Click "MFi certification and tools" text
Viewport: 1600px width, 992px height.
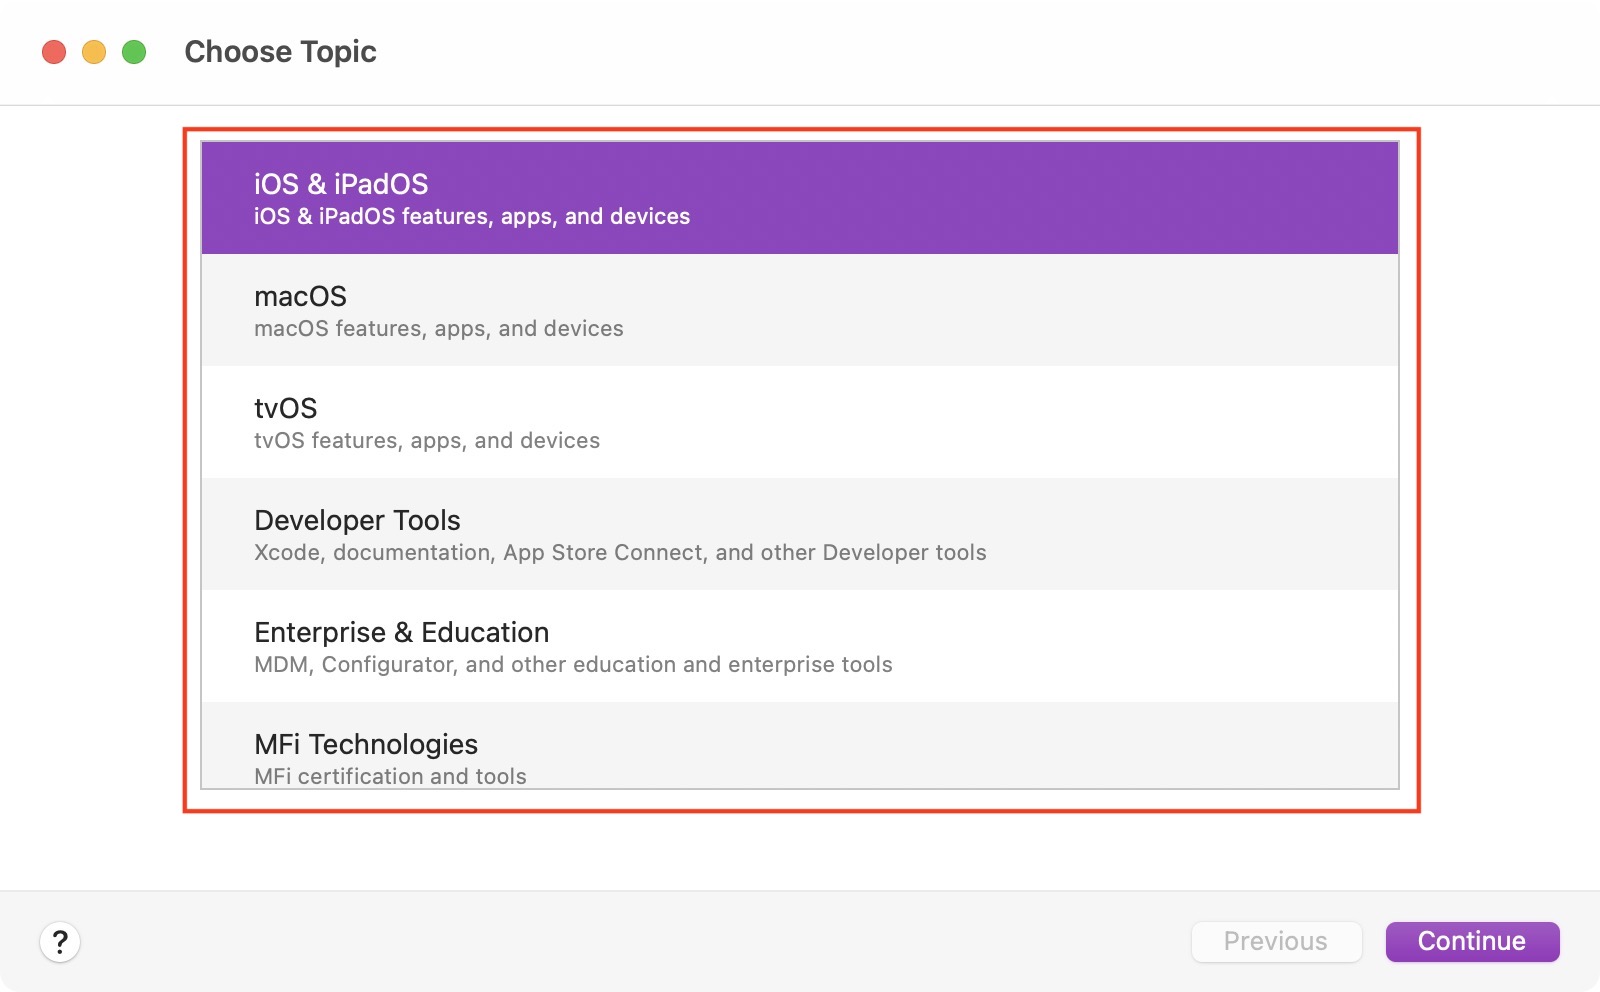click(390, 776)
